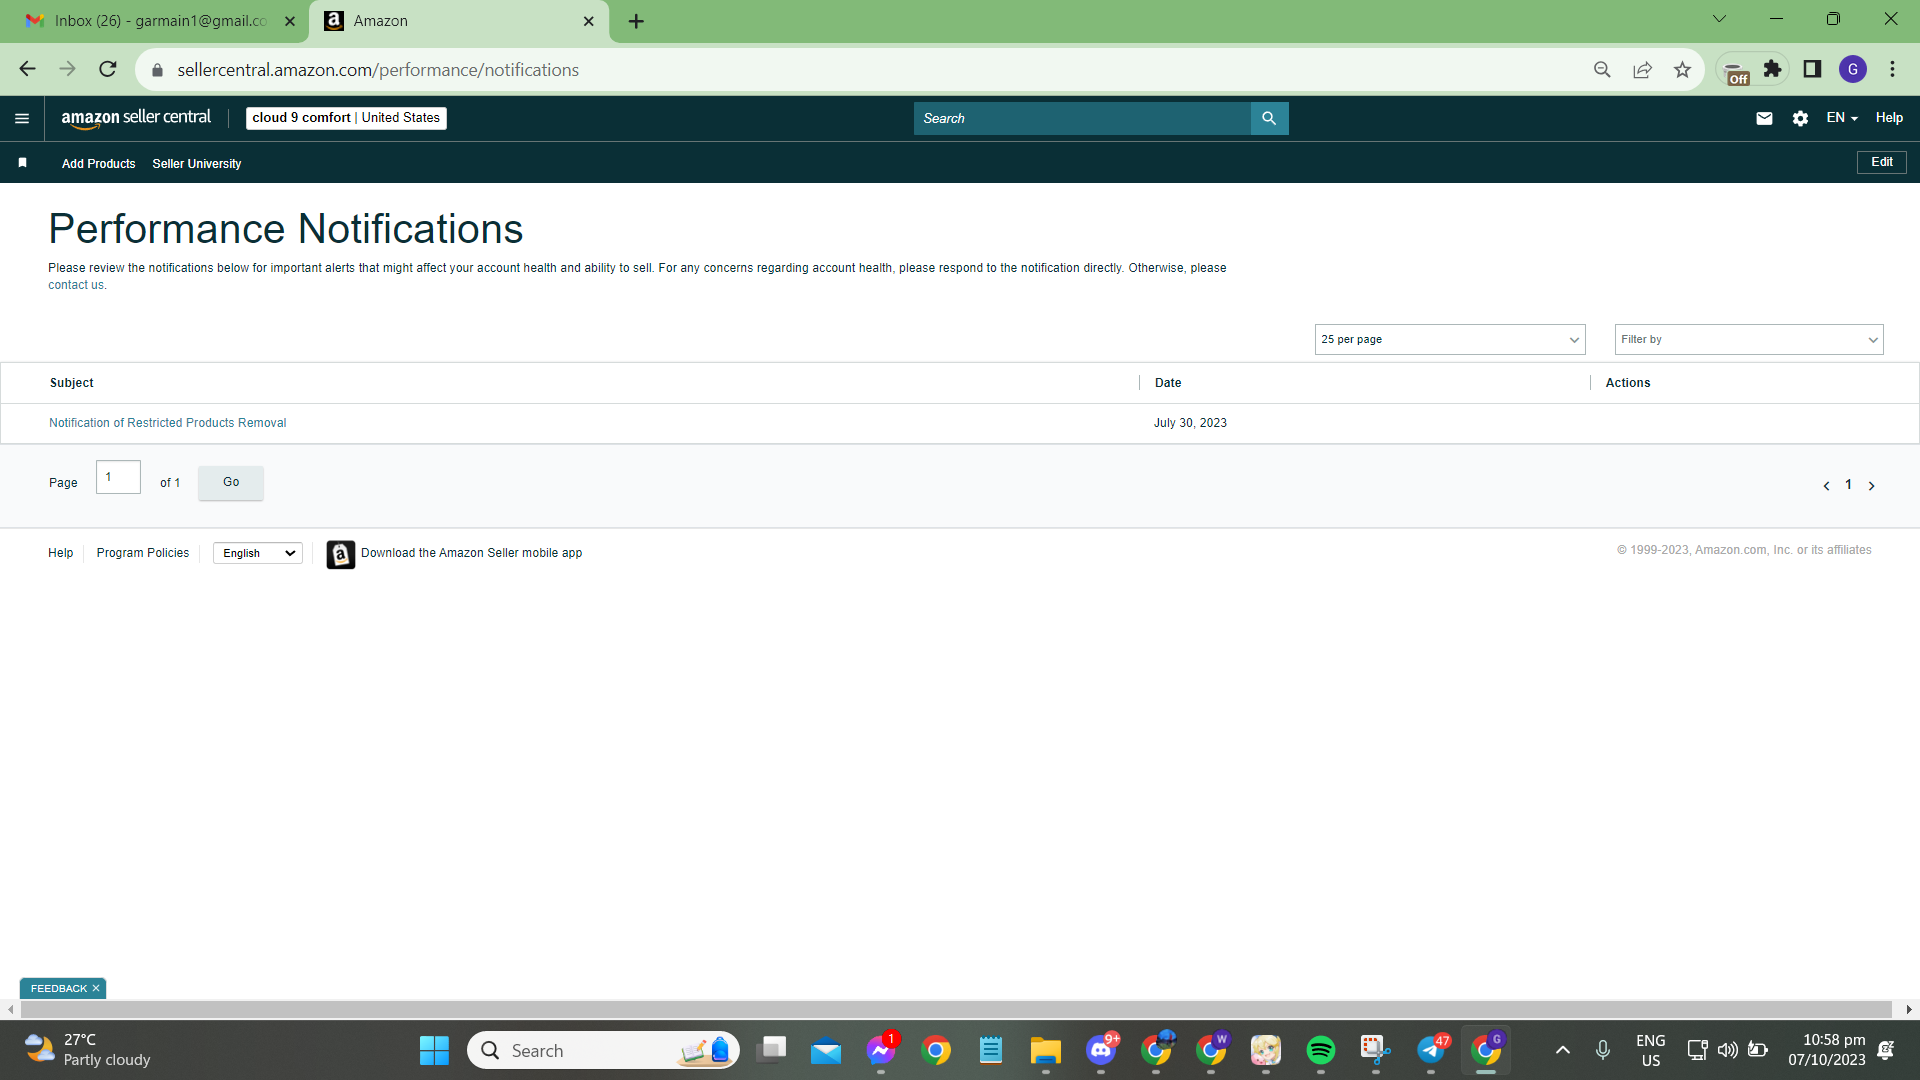Click page number 1 in pagination
This screenshot has width=1920, height=1080.
pos(1848,485)
